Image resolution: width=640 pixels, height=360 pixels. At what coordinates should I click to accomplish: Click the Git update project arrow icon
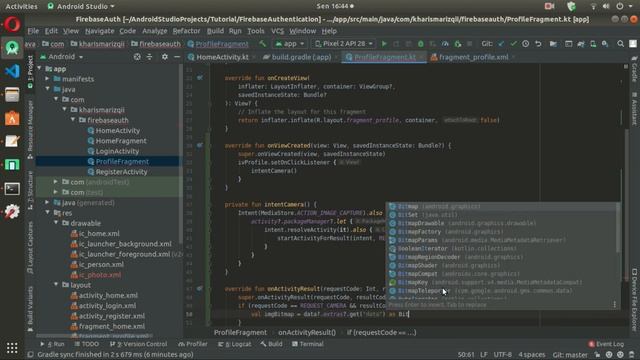[501, 44]
